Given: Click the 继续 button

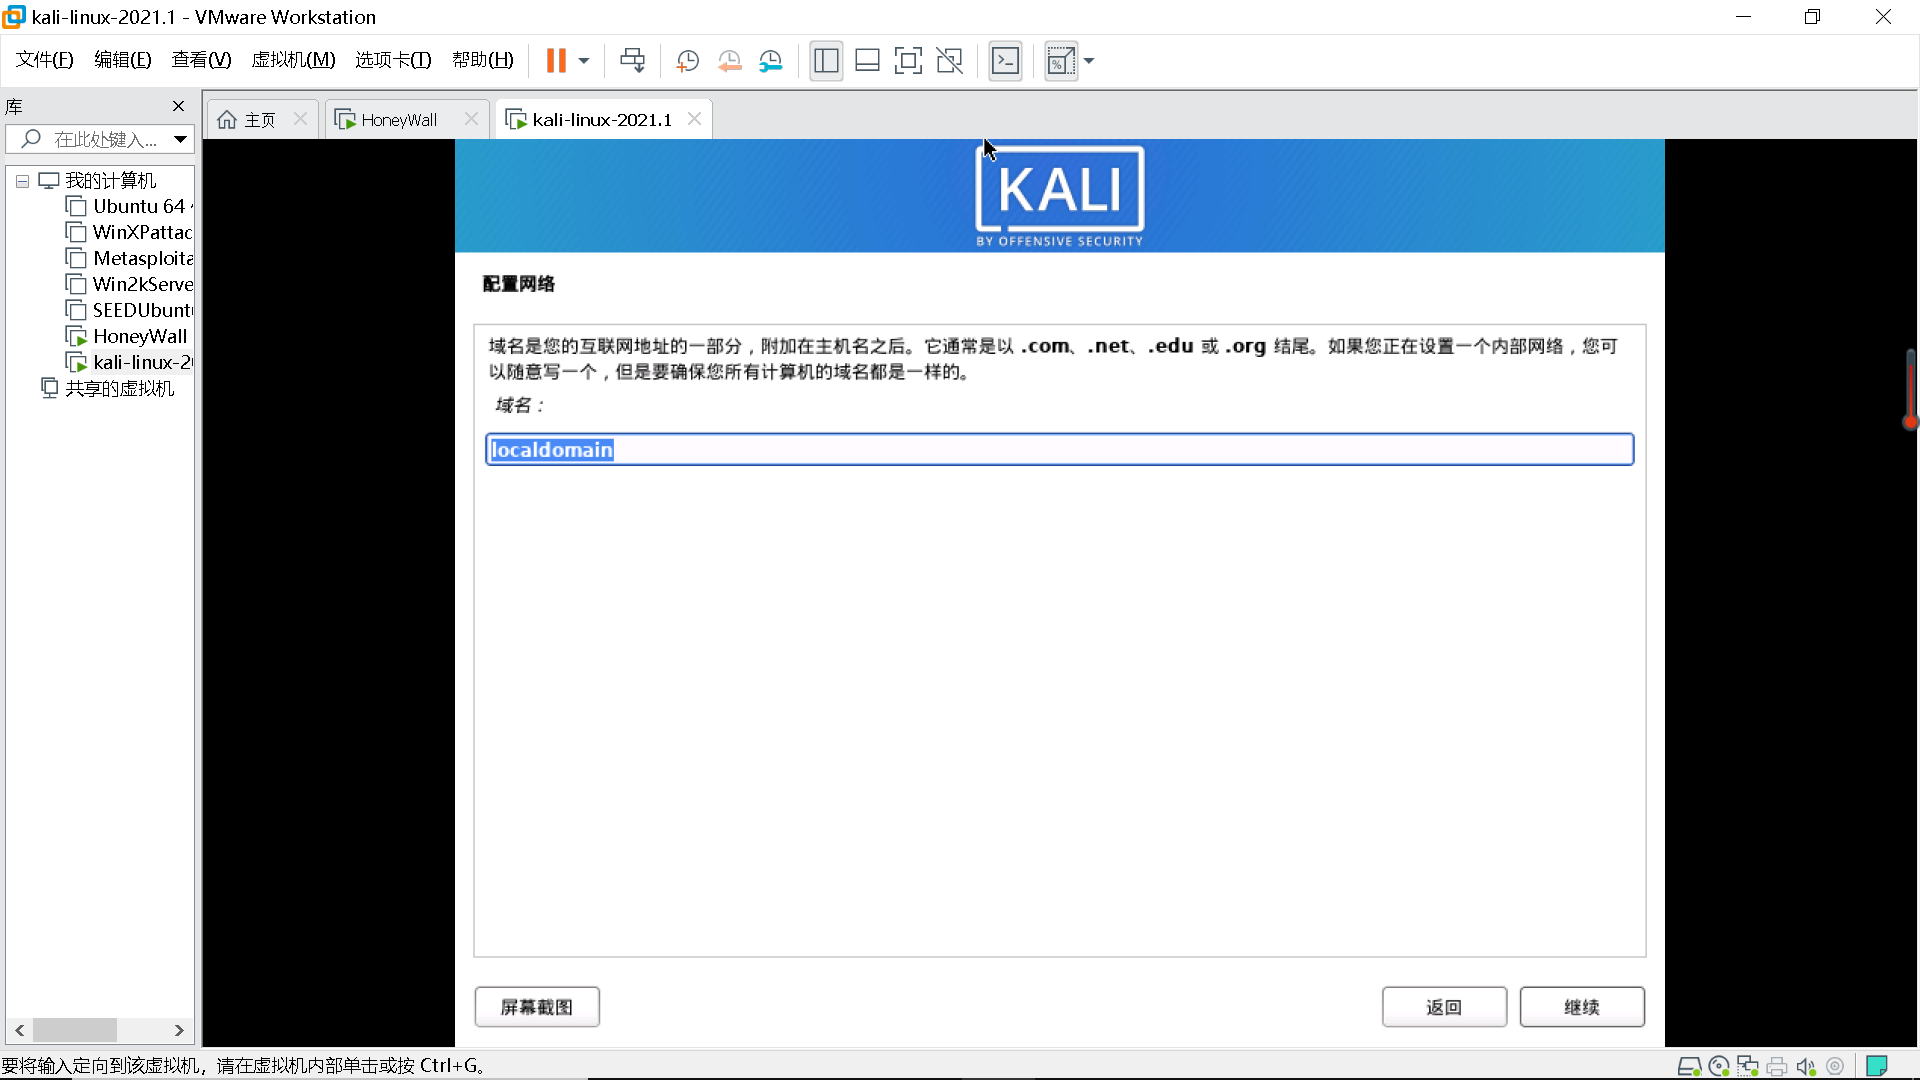Looking at the screenshot, I should click(1581, 1007).
